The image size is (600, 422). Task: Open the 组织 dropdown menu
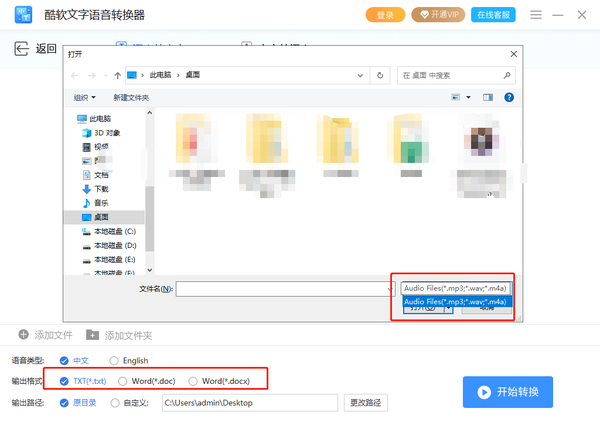[84, 97]
